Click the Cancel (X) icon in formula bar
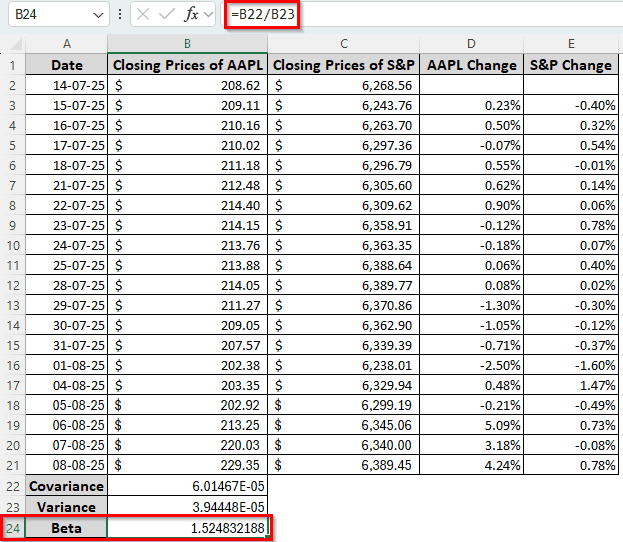 [143, 15]
